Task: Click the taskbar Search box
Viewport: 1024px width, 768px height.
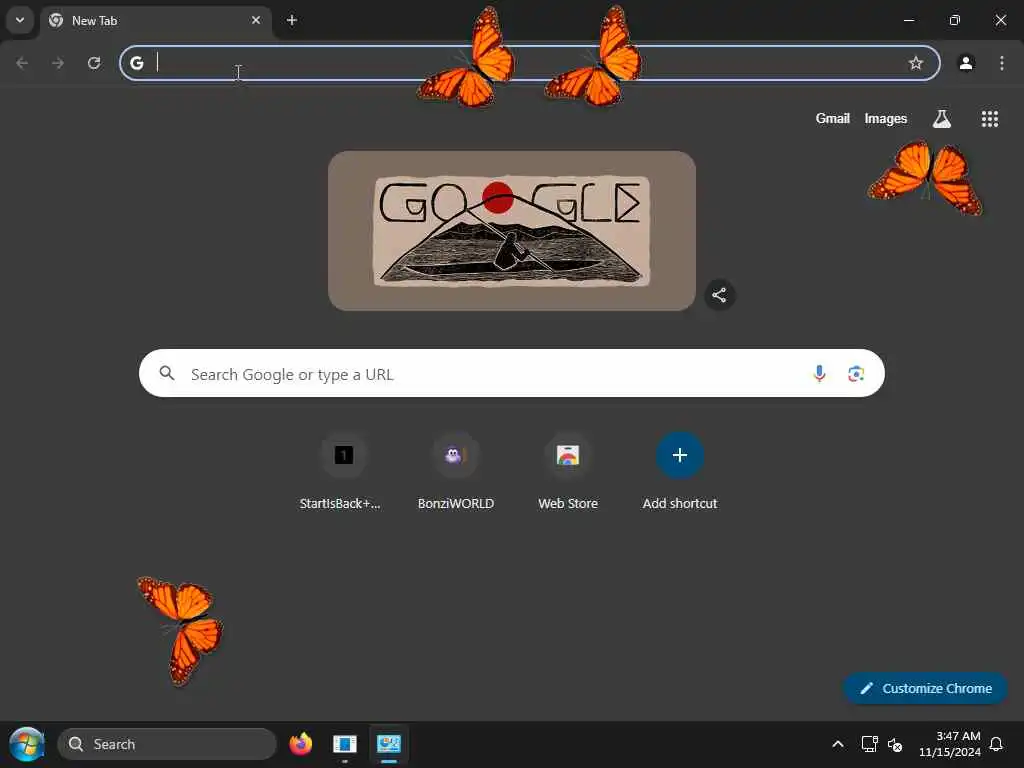Action: [x=167, y=744]
